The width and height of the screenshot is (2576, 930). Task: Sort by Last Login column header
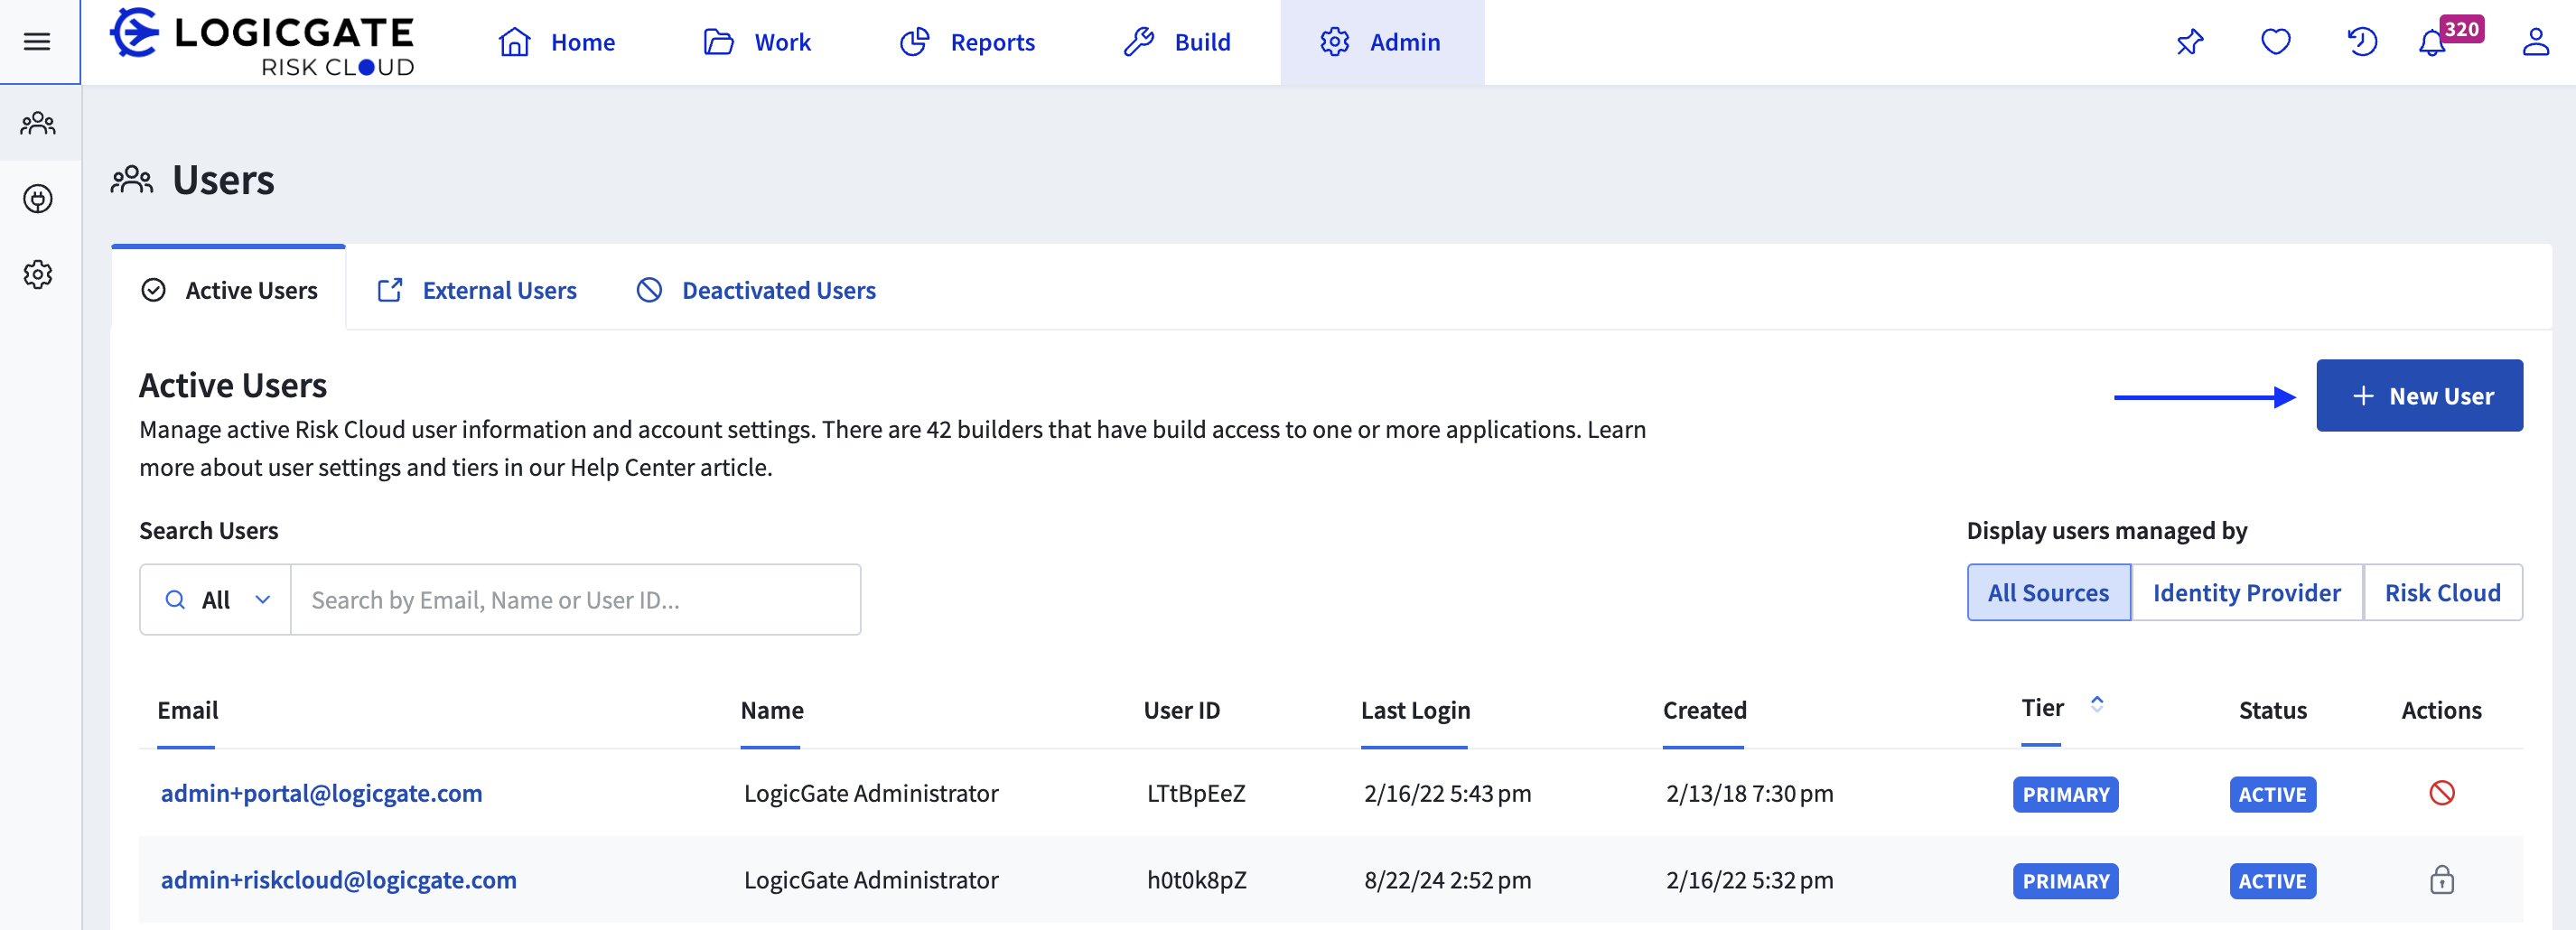(1415, 710)
